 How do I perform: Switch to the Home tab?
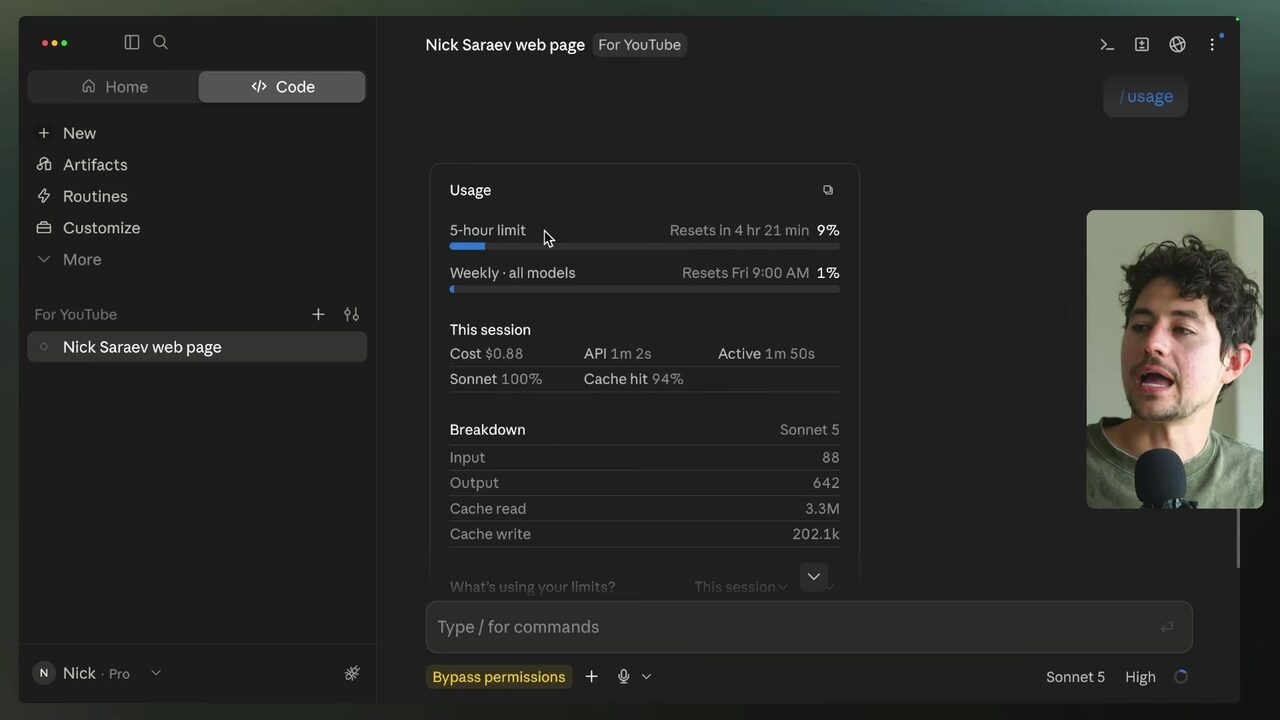coord(114,87)
